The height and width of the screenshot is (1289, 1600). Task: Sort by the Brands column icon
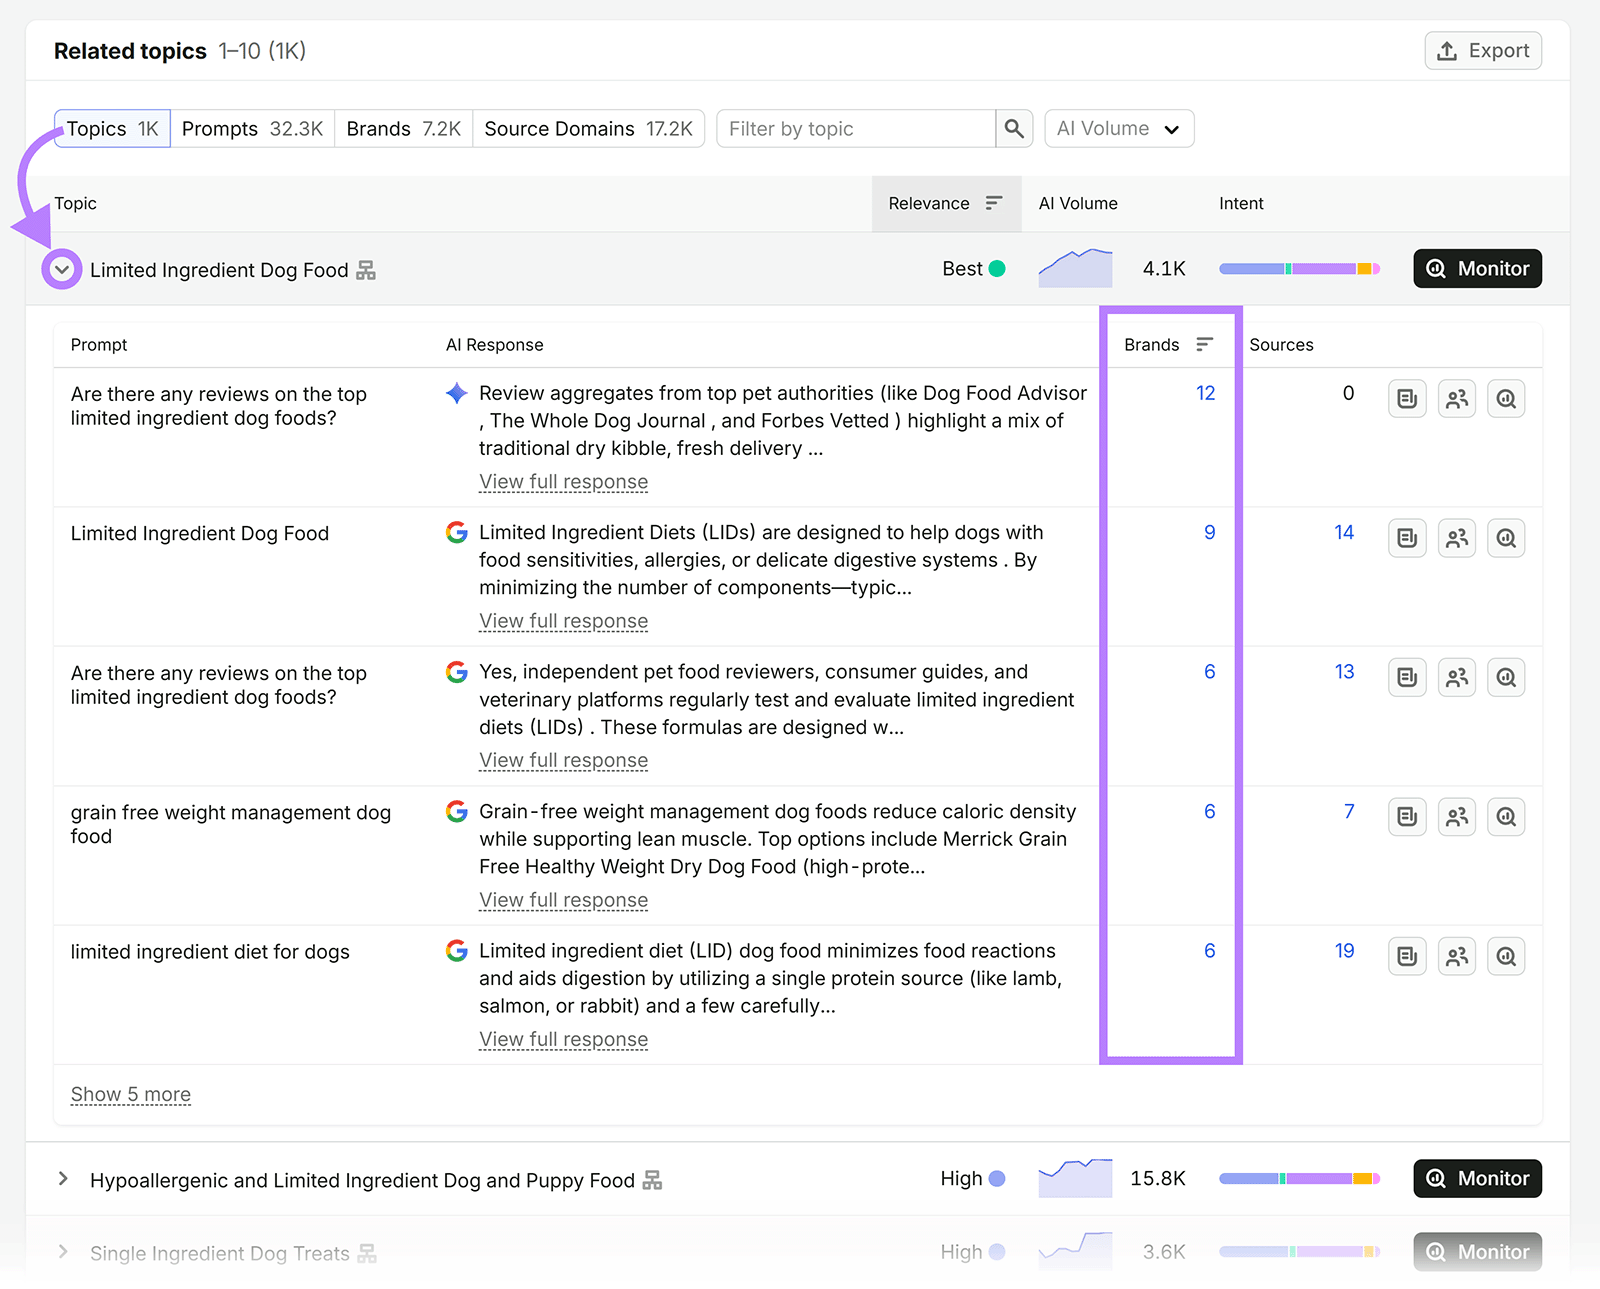[1204, 344]
